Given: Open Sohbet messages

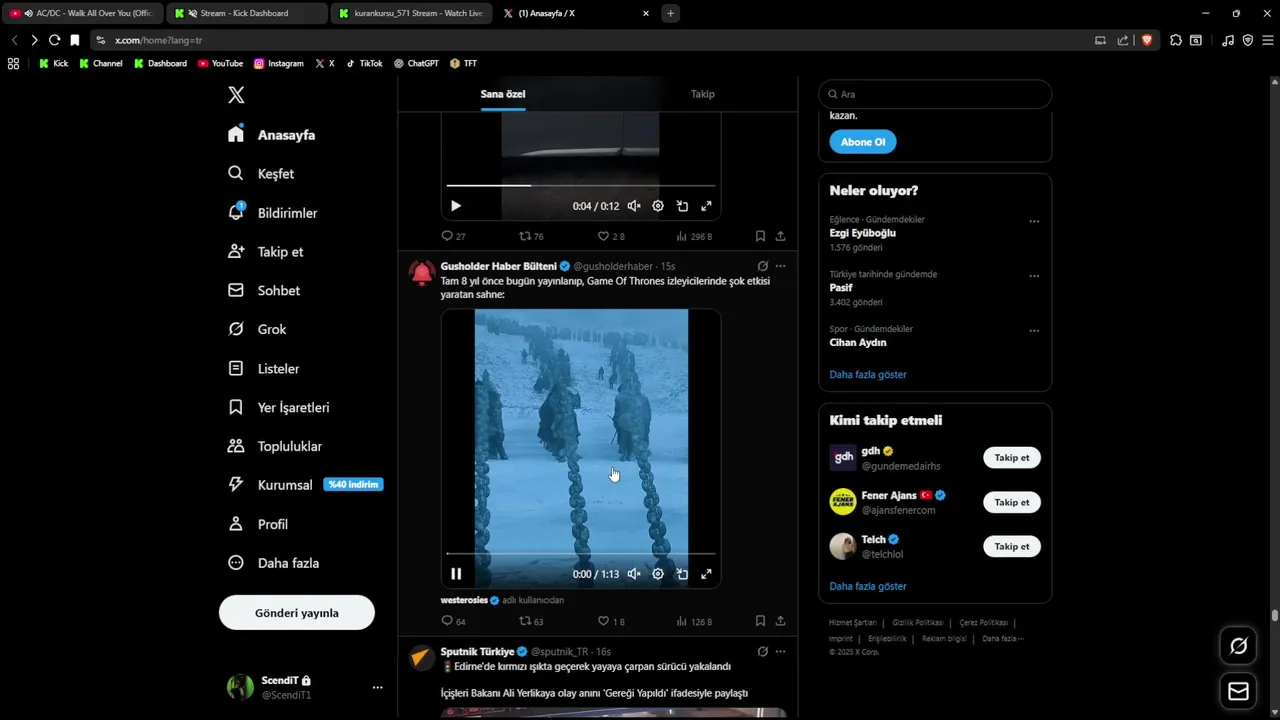Looking at the screenshot, I should (264, 291).
